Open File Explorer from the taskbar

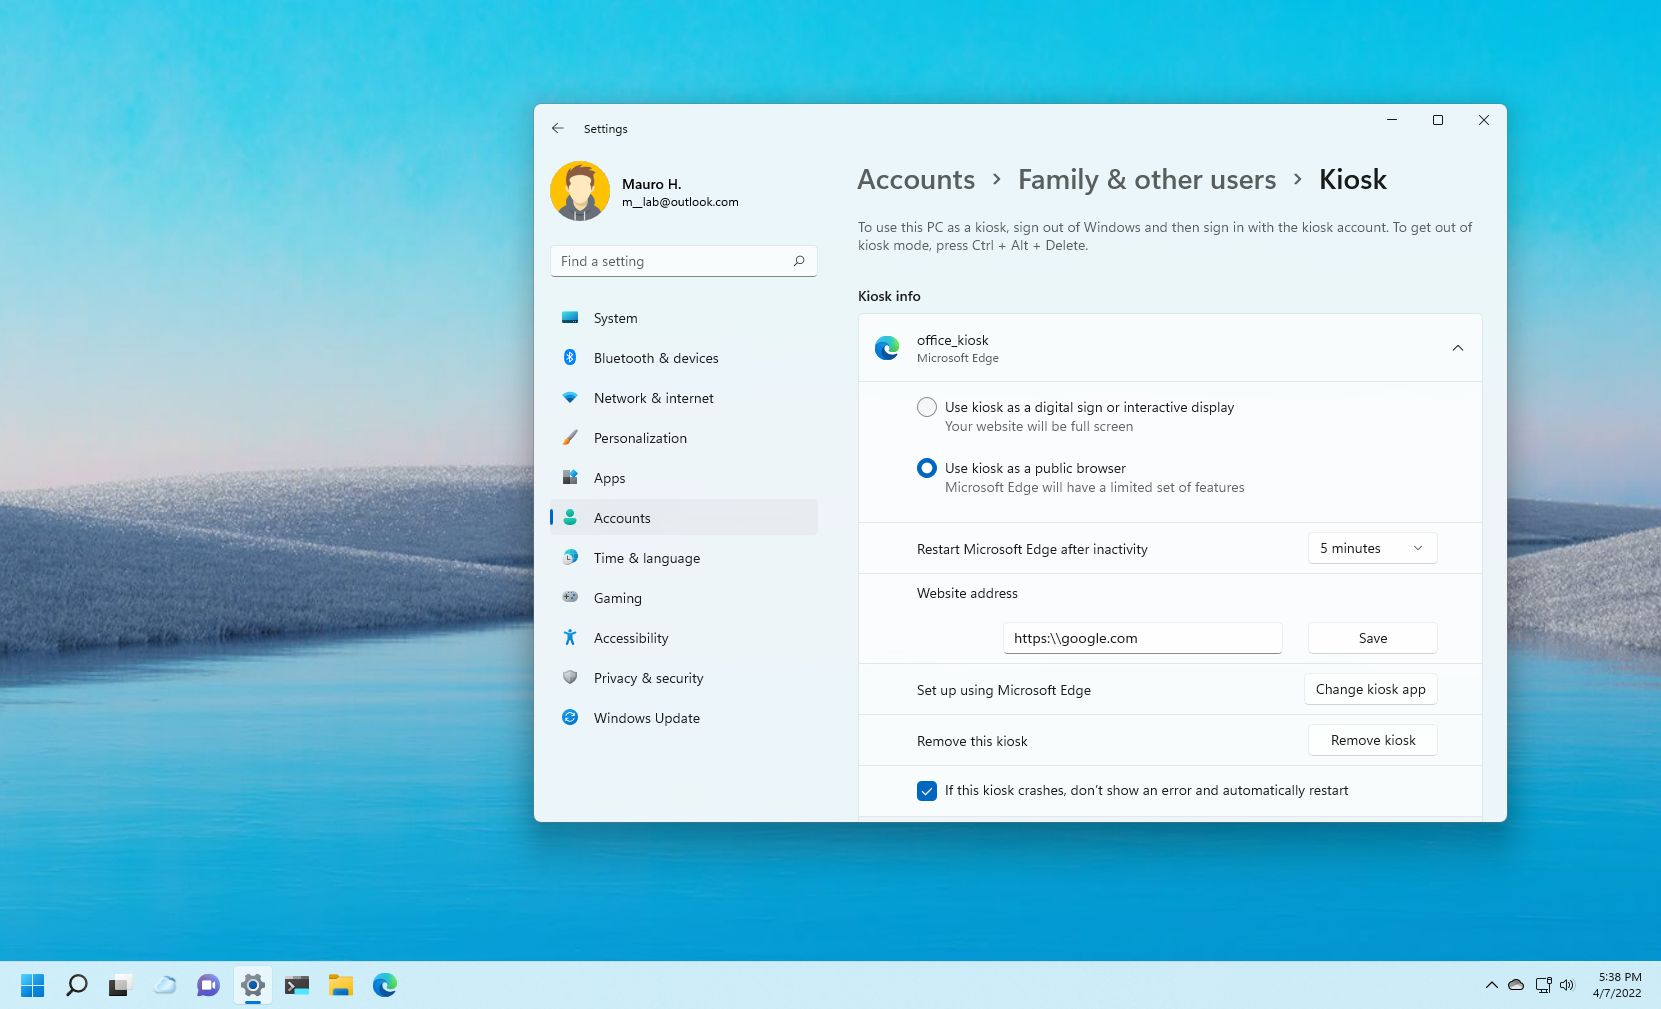pos(341,985)
